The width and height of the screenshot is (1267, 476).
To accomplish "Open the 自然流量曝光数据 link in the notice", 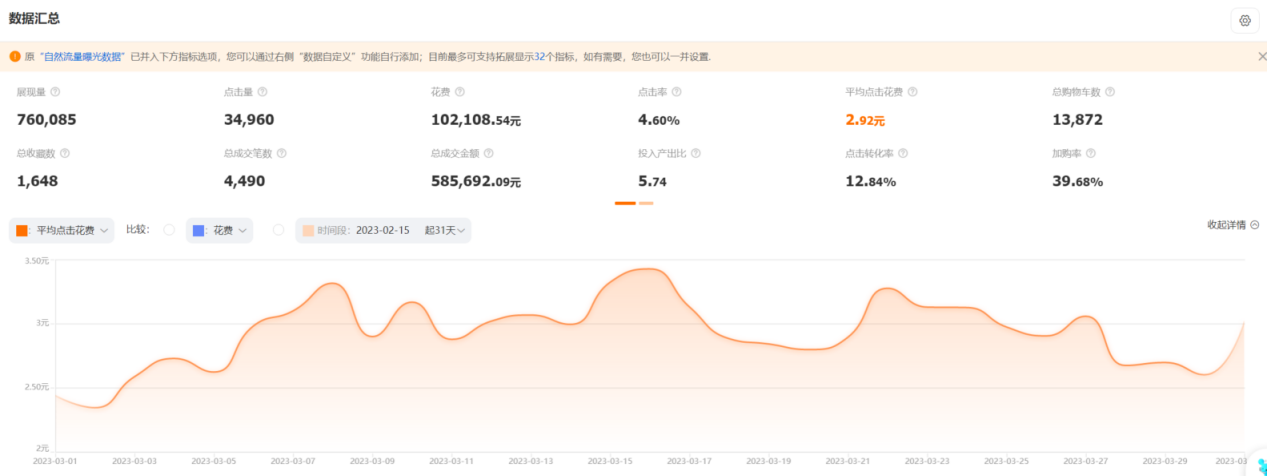I will click(84, 57).
